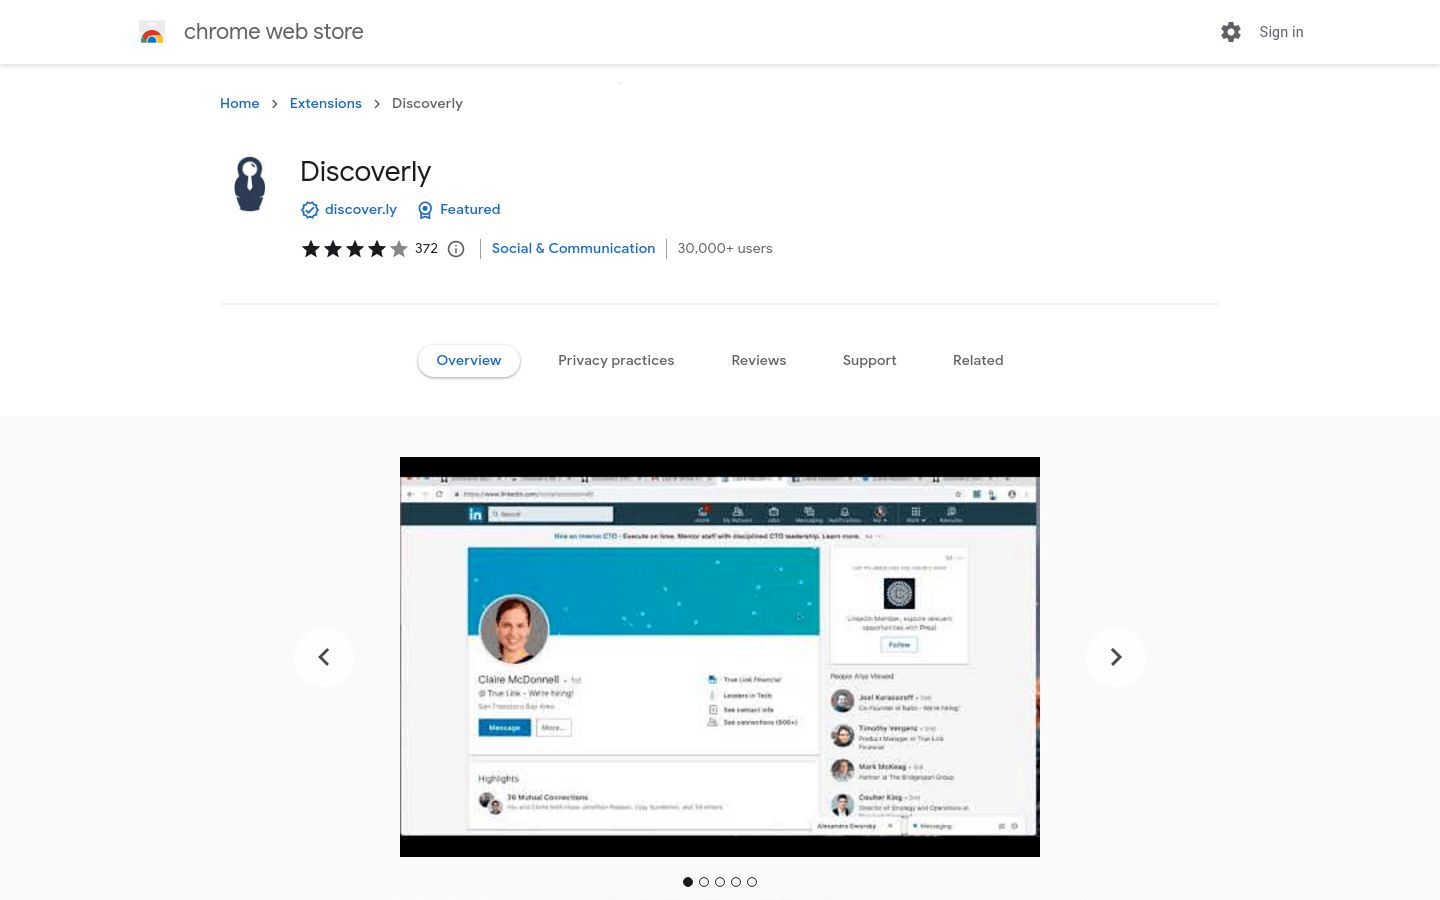Click the Featured badge icon
The width and height of the screenshot is (1440, 900).
[x=425, y=210]
